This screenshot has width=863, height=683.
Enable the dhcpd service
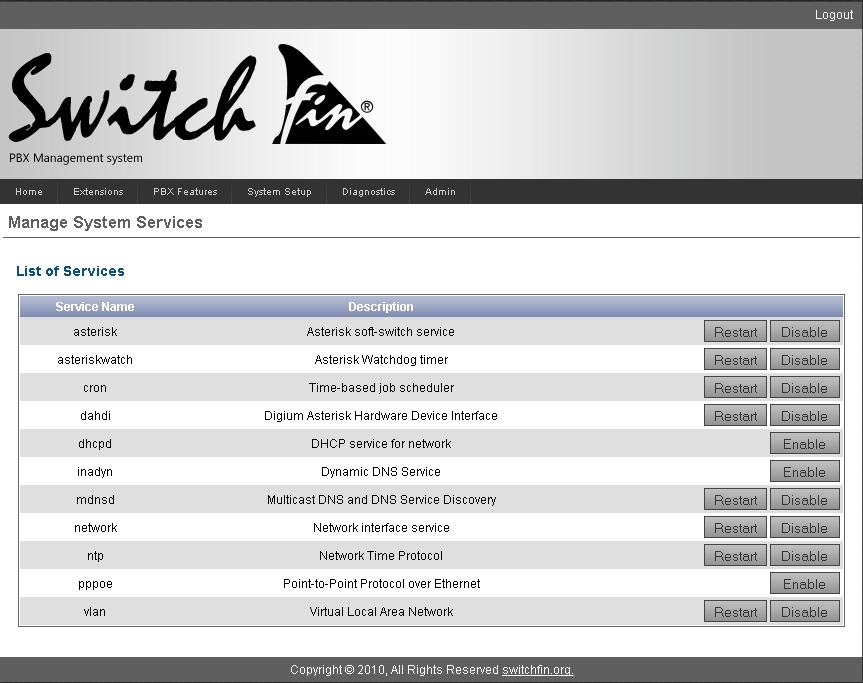point(804,444)
